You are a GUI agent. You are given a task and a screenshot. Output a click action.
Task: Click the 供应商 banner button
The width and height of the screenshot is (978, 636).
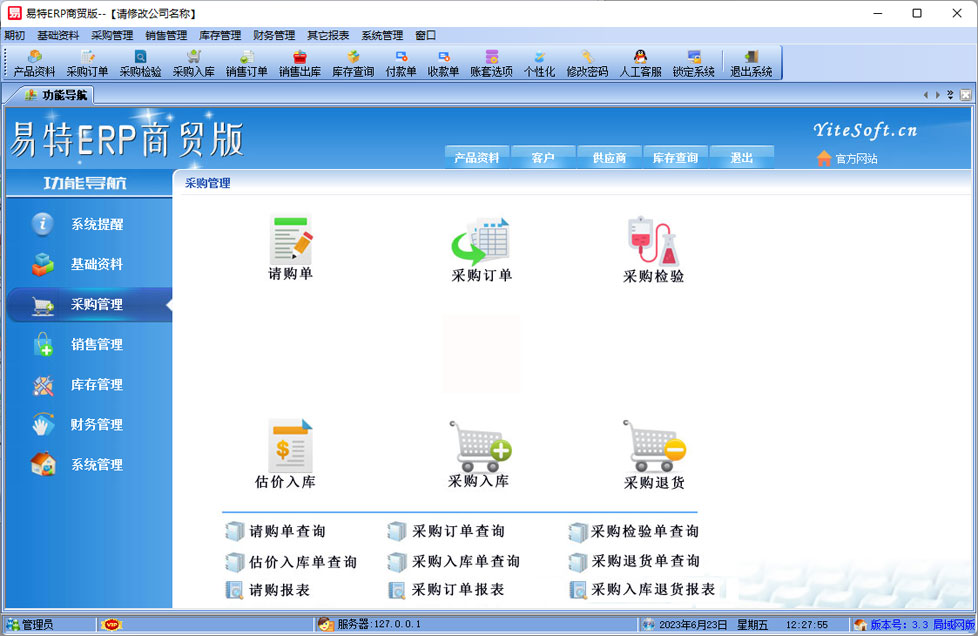[609, 158]
